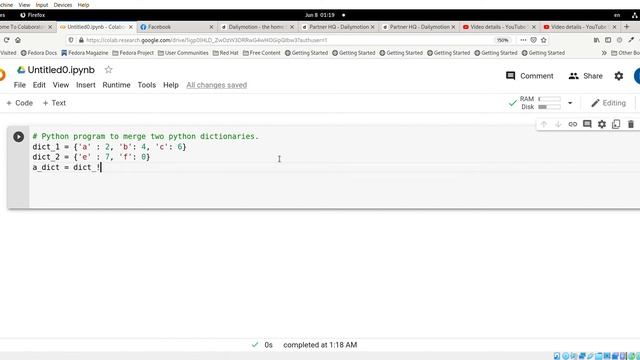Bookmark this page star icon
Screen dimensions: 640x360
tap(544, 40)
